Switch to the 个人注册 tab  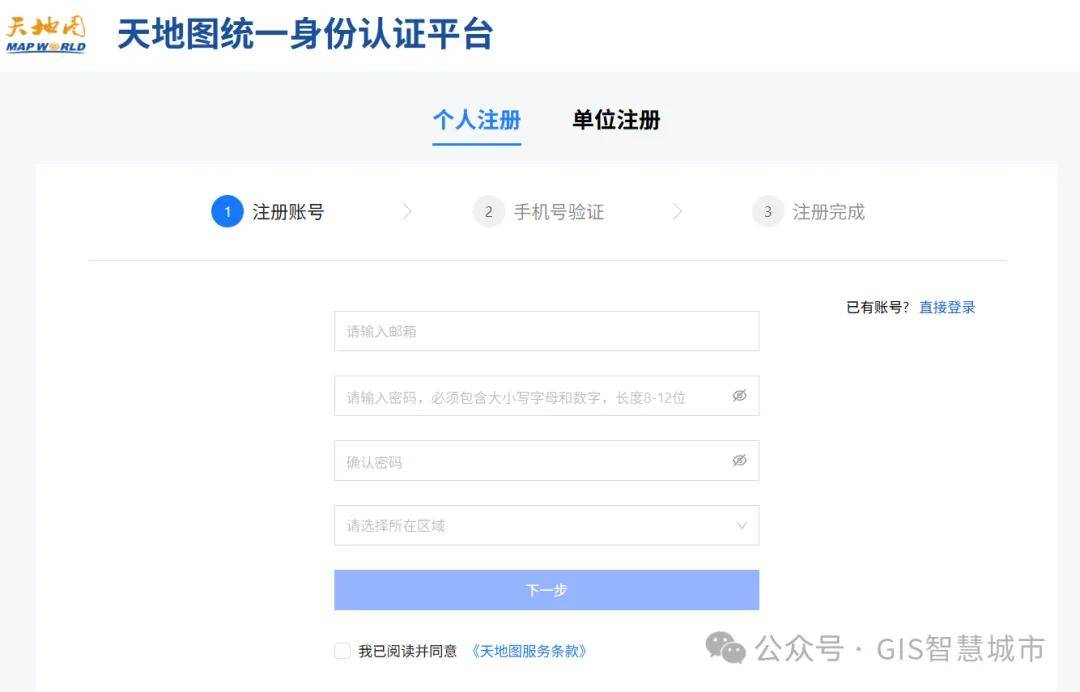(x=476, y=120)
